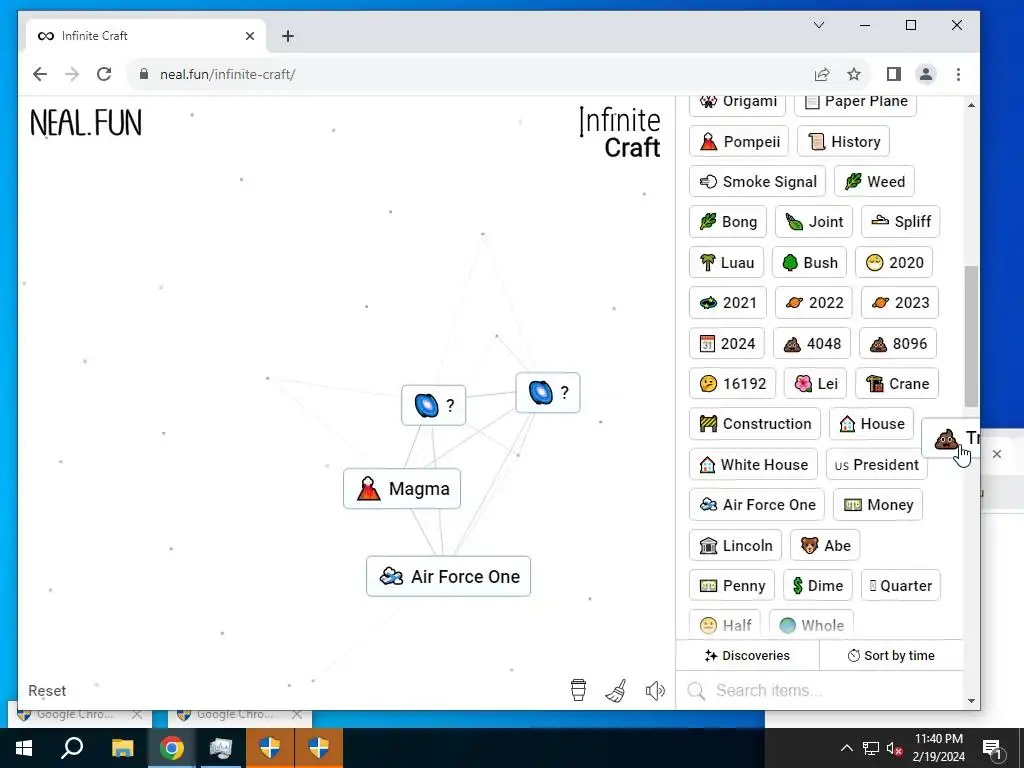Click the Discoveries filter button

(747, 655)
